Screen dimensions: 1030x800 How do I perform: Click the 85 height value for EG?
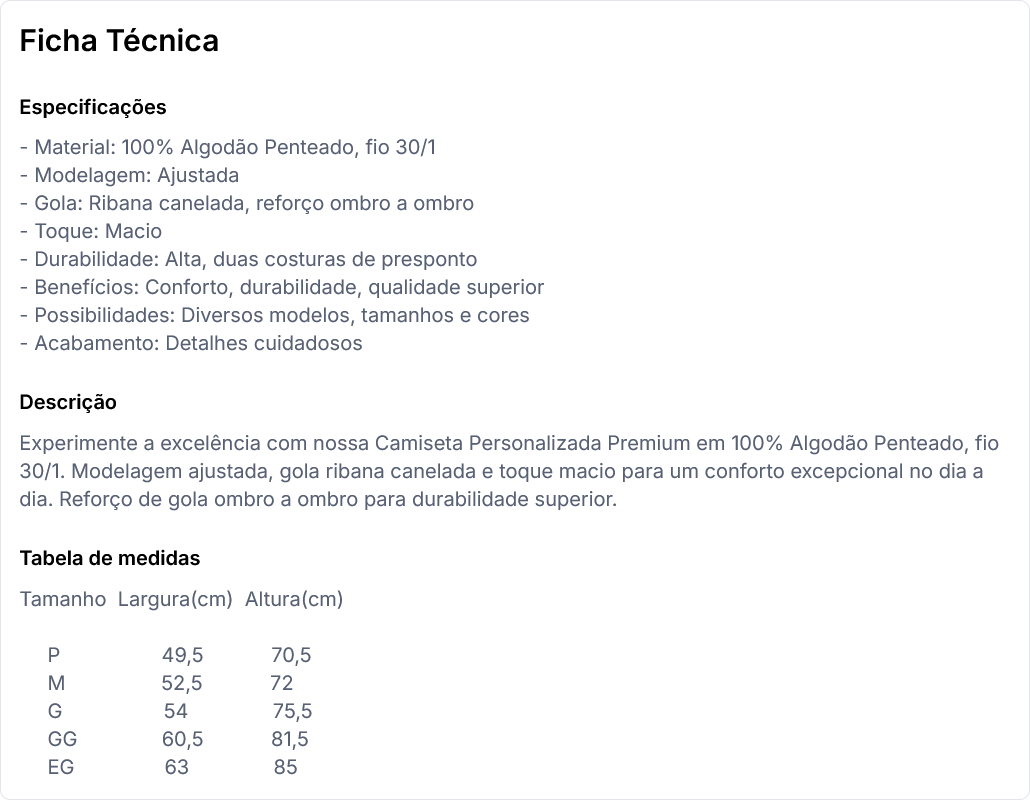point(286,768)
